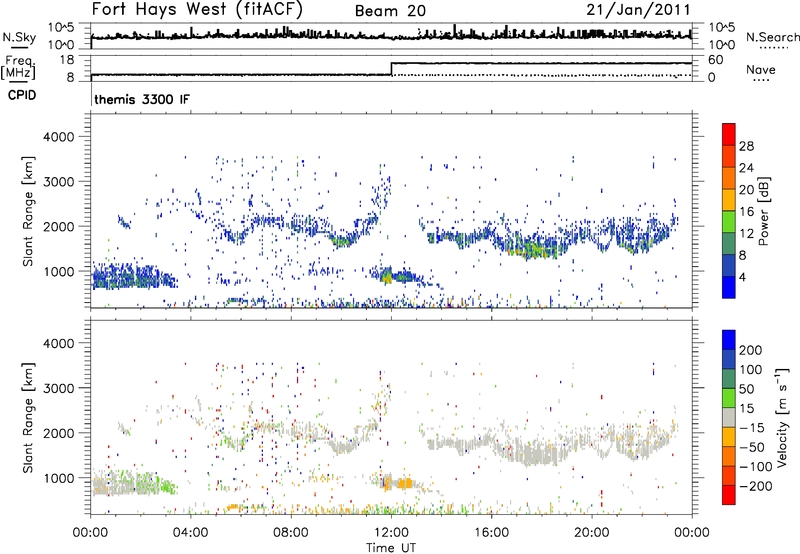Click the "04:00" time tick label
This screenshot has height=554, width=800.
click(x=191, y=533)
